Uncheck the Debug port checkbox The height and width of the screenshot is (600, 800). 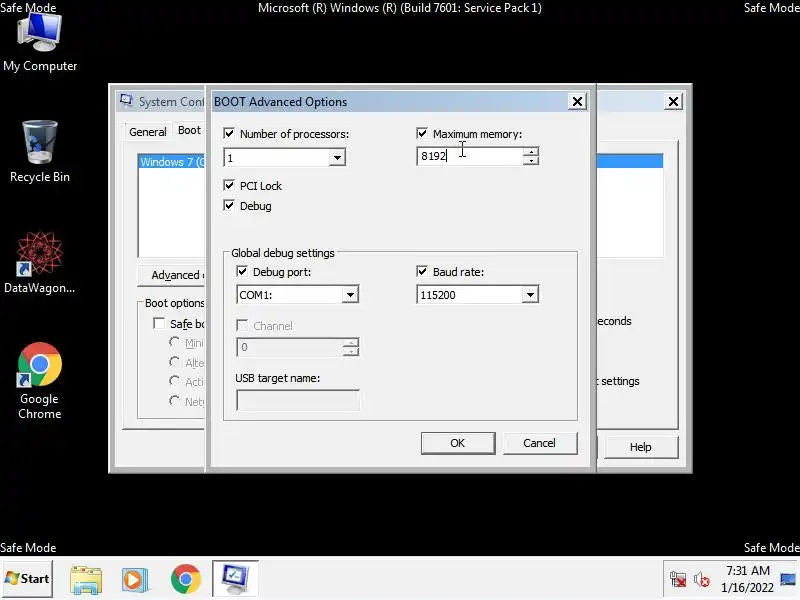(242, 271)
